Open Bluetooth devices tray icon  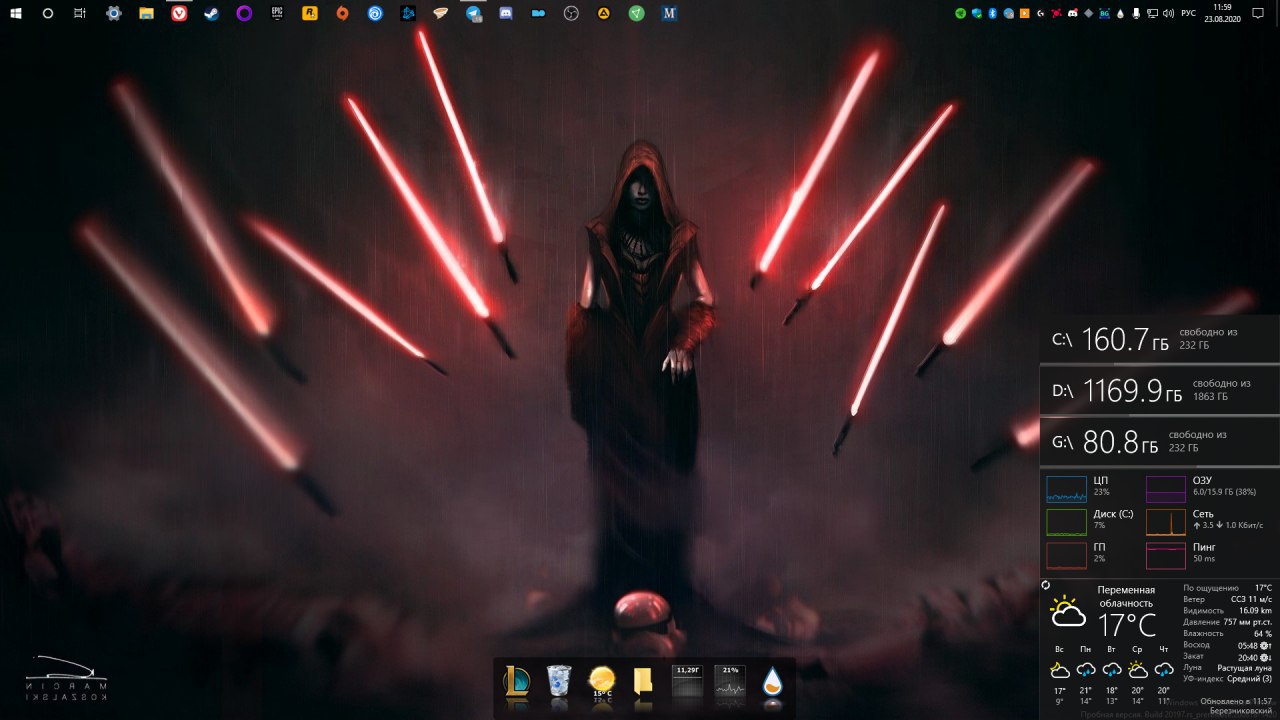pos(993,14)
